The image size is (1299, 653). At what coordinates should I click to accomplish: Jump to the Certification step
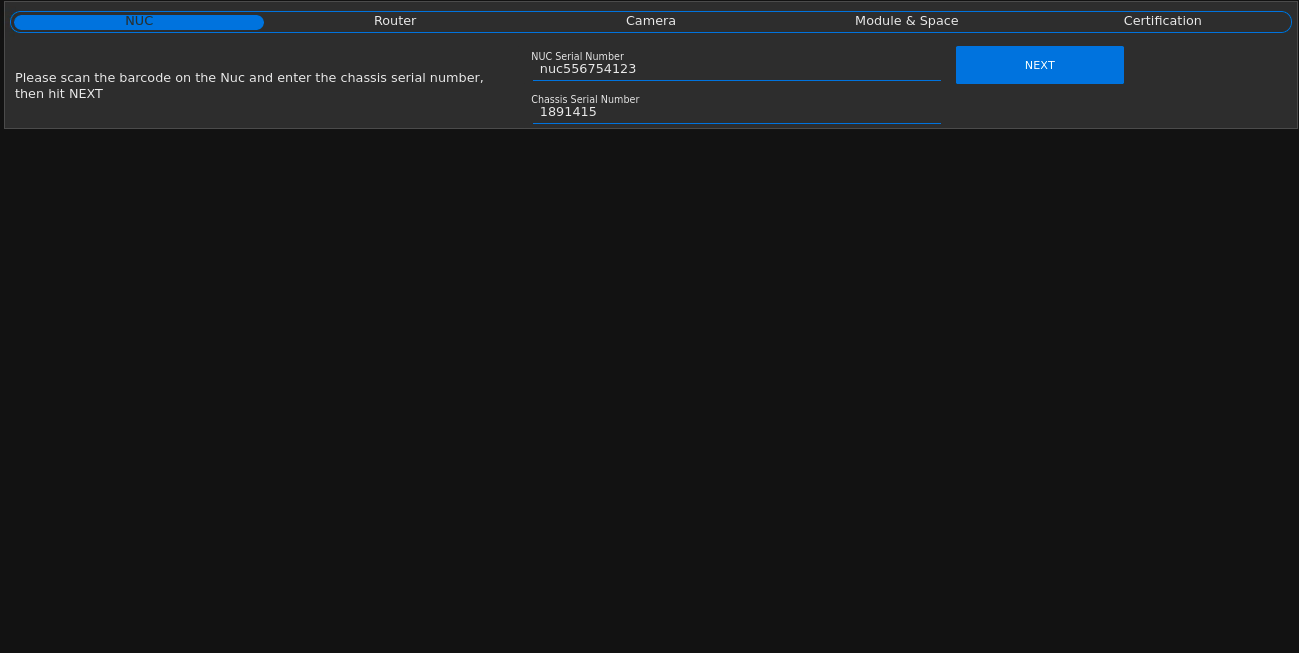pos(1162,21)
